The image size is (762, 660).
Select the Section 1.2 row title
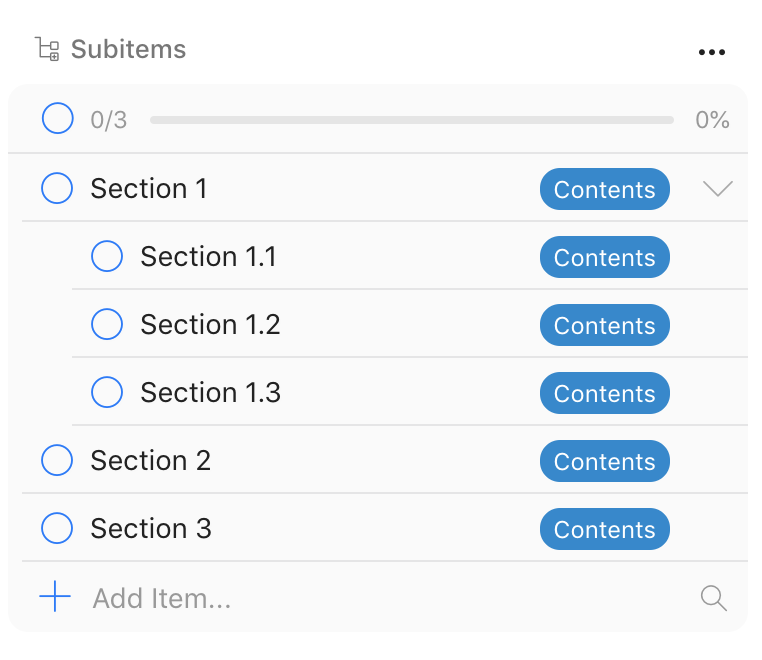(210, 325)
